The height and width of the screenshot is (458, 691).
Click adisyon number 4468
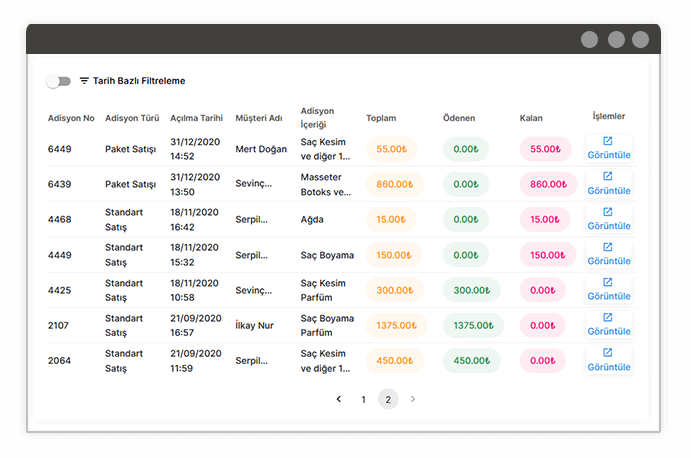59,220
